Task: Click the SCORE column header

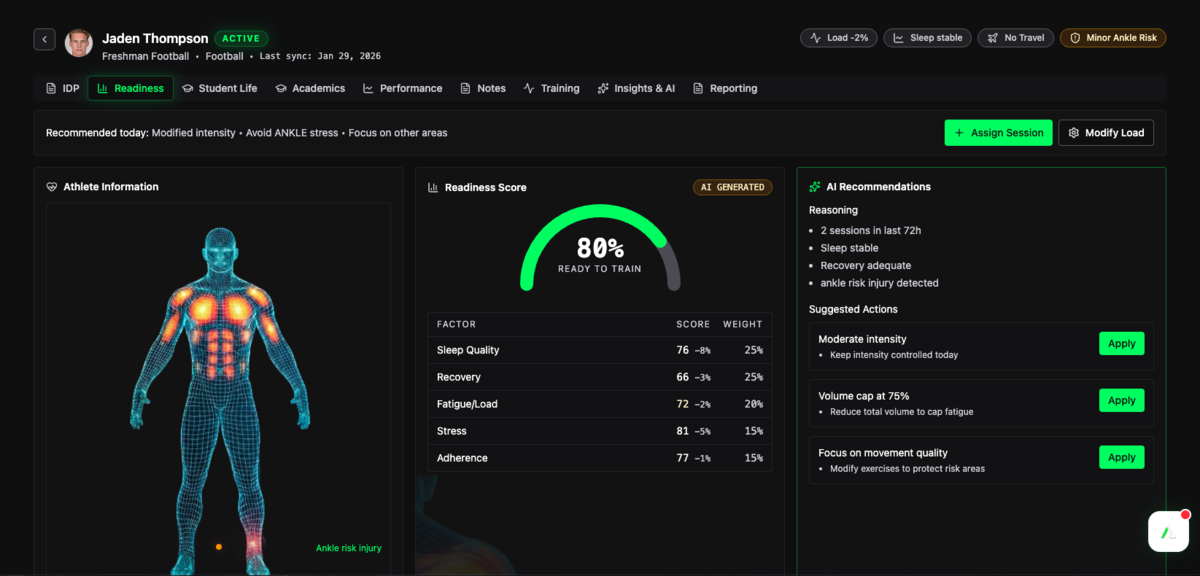Action: click(693, 324)
